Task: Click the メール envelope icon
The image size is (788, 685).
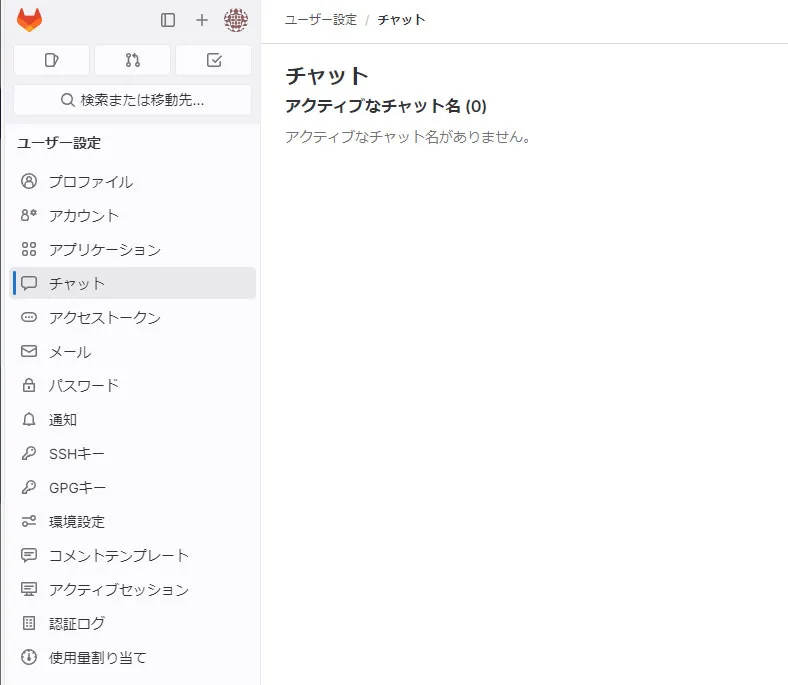Action: coord(29,352)
